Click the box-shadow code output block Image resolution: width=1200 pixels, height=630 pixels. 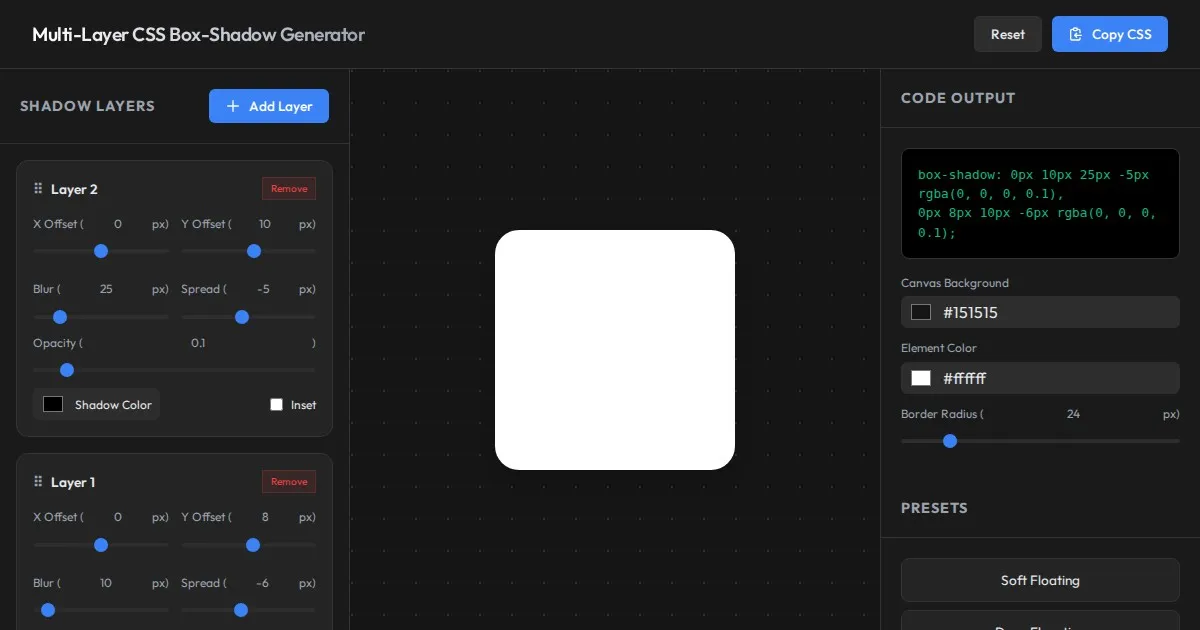[1040, 204]
